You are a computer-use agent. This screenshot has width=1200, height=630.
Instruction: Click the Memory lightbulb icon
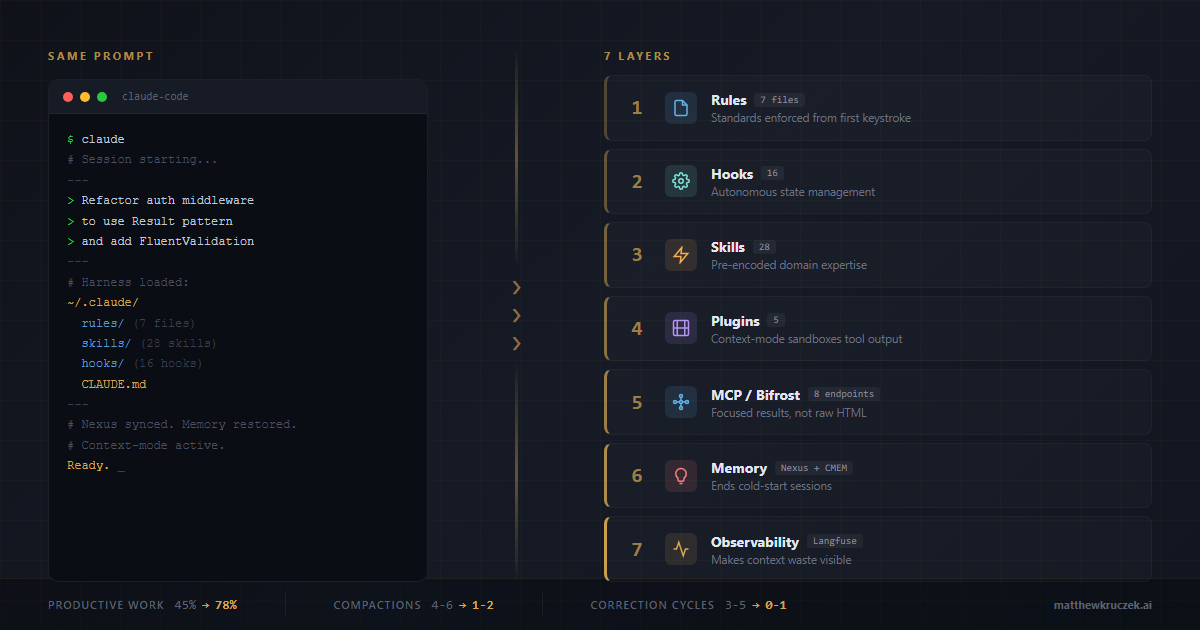[x=681, y=476]
